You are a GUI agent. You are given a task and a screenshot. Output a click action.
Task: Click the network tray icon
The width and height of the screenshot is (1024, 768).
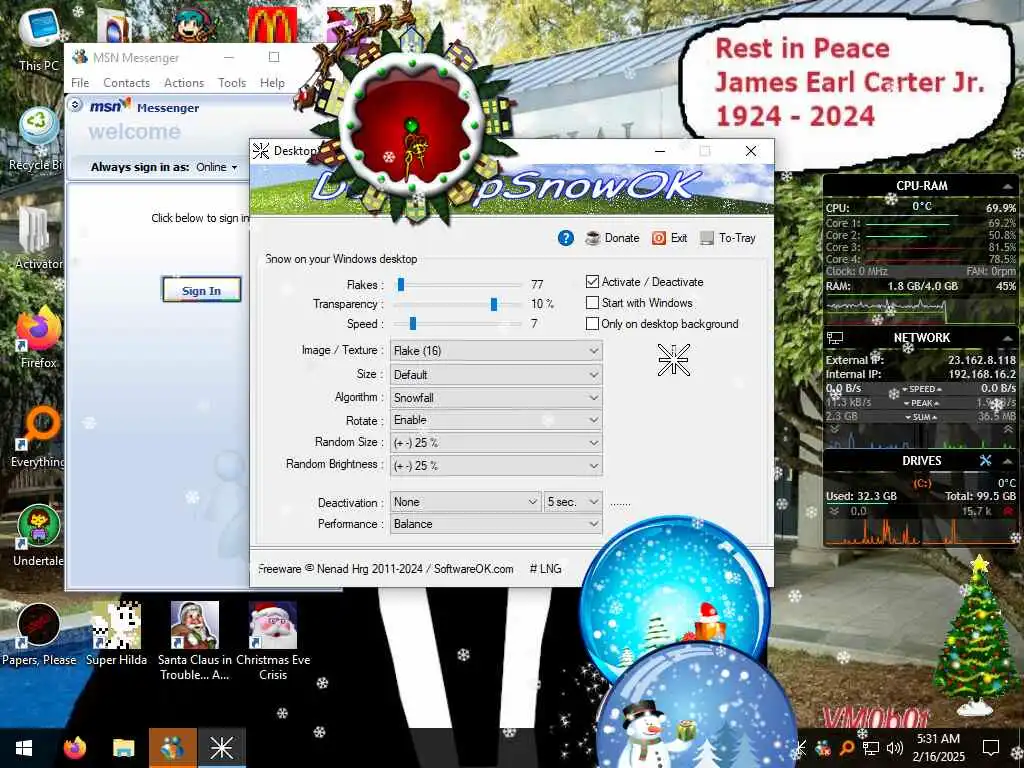click(x=871, y=748)
